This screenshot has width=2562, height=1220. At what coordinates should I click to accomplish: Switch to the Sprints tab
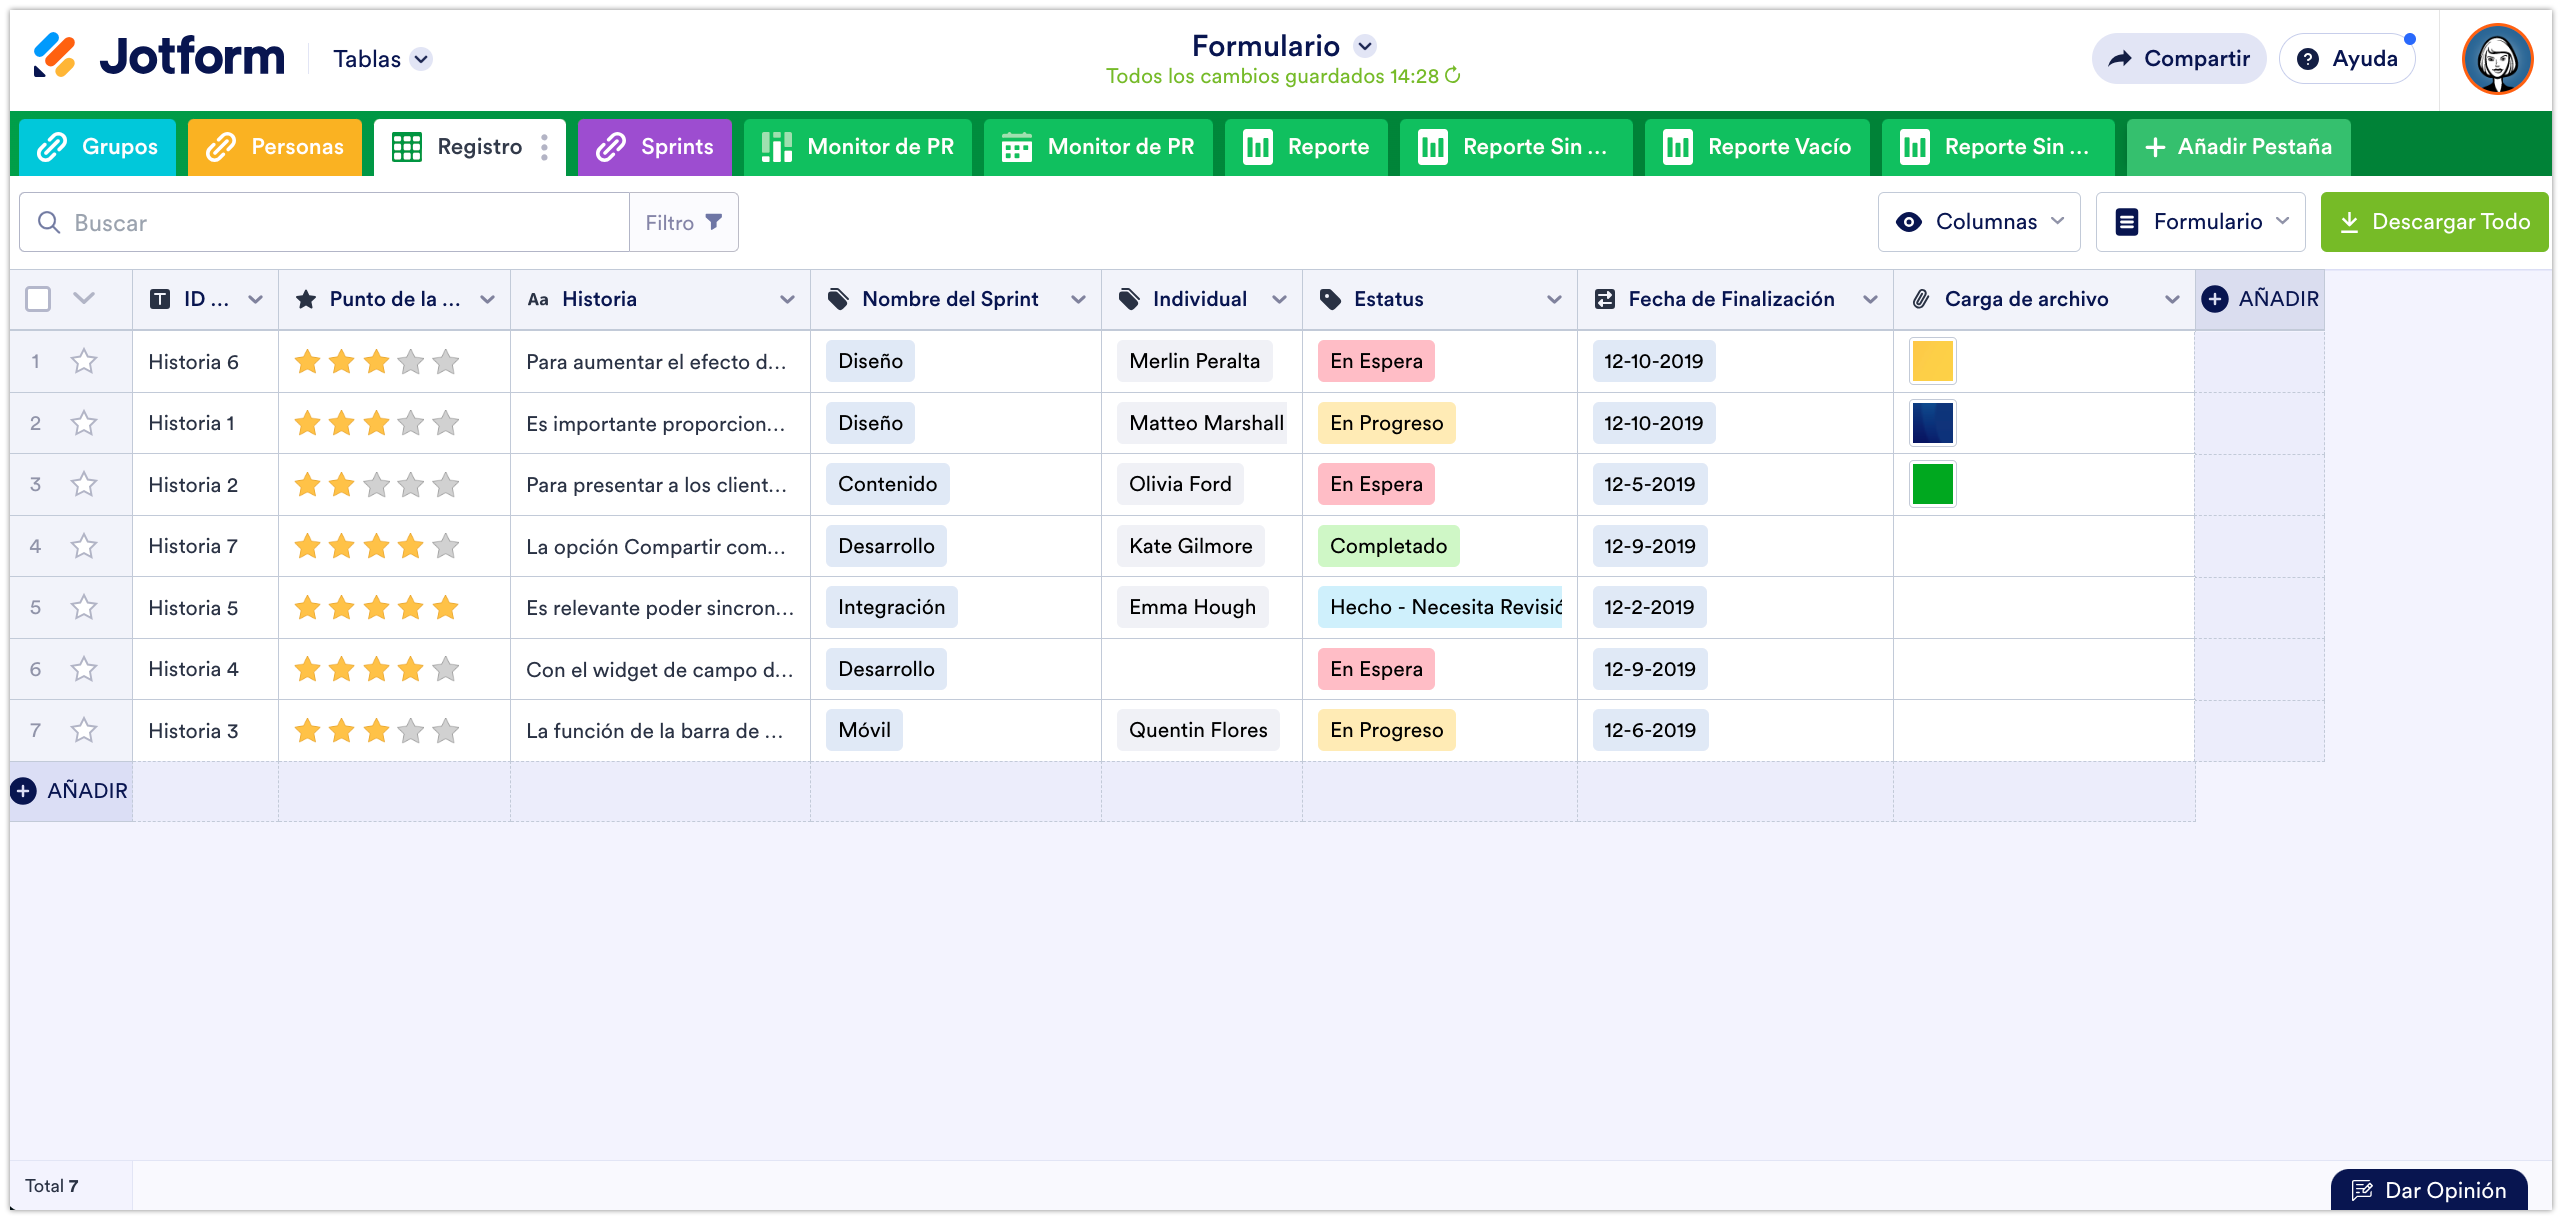point(655,147)
